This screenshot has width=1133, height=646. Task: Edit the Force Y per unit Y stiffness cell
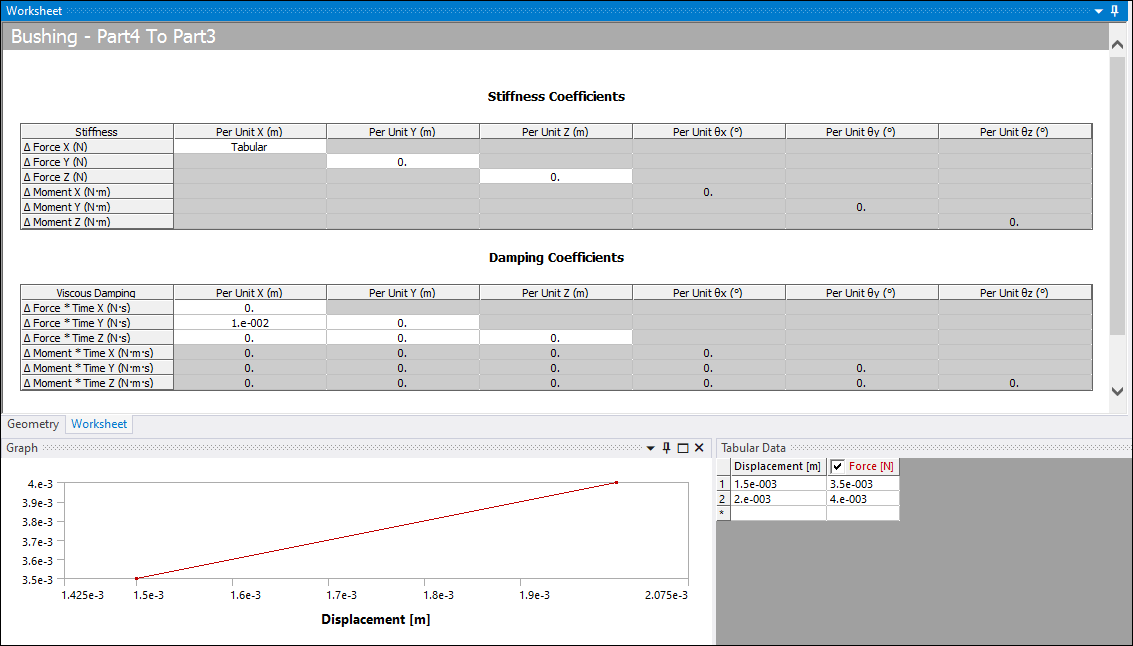click(402, 162)
